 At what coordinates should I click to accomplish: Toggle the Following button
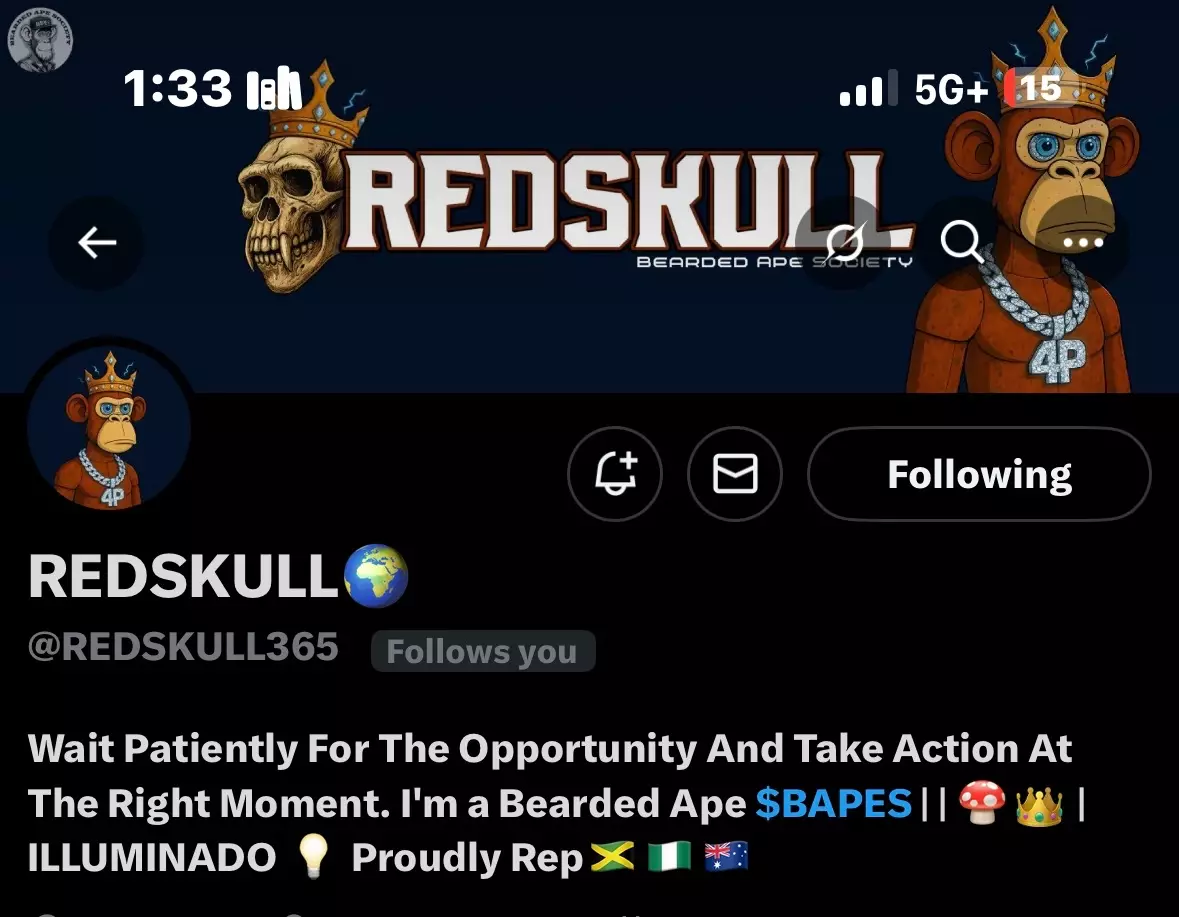(979, 474)
